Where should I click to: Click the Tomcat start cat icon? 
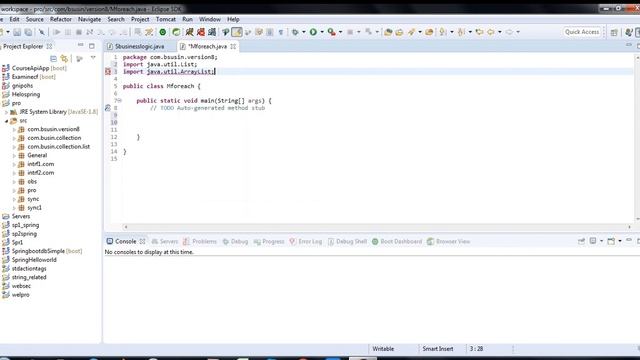click(189, 32)
